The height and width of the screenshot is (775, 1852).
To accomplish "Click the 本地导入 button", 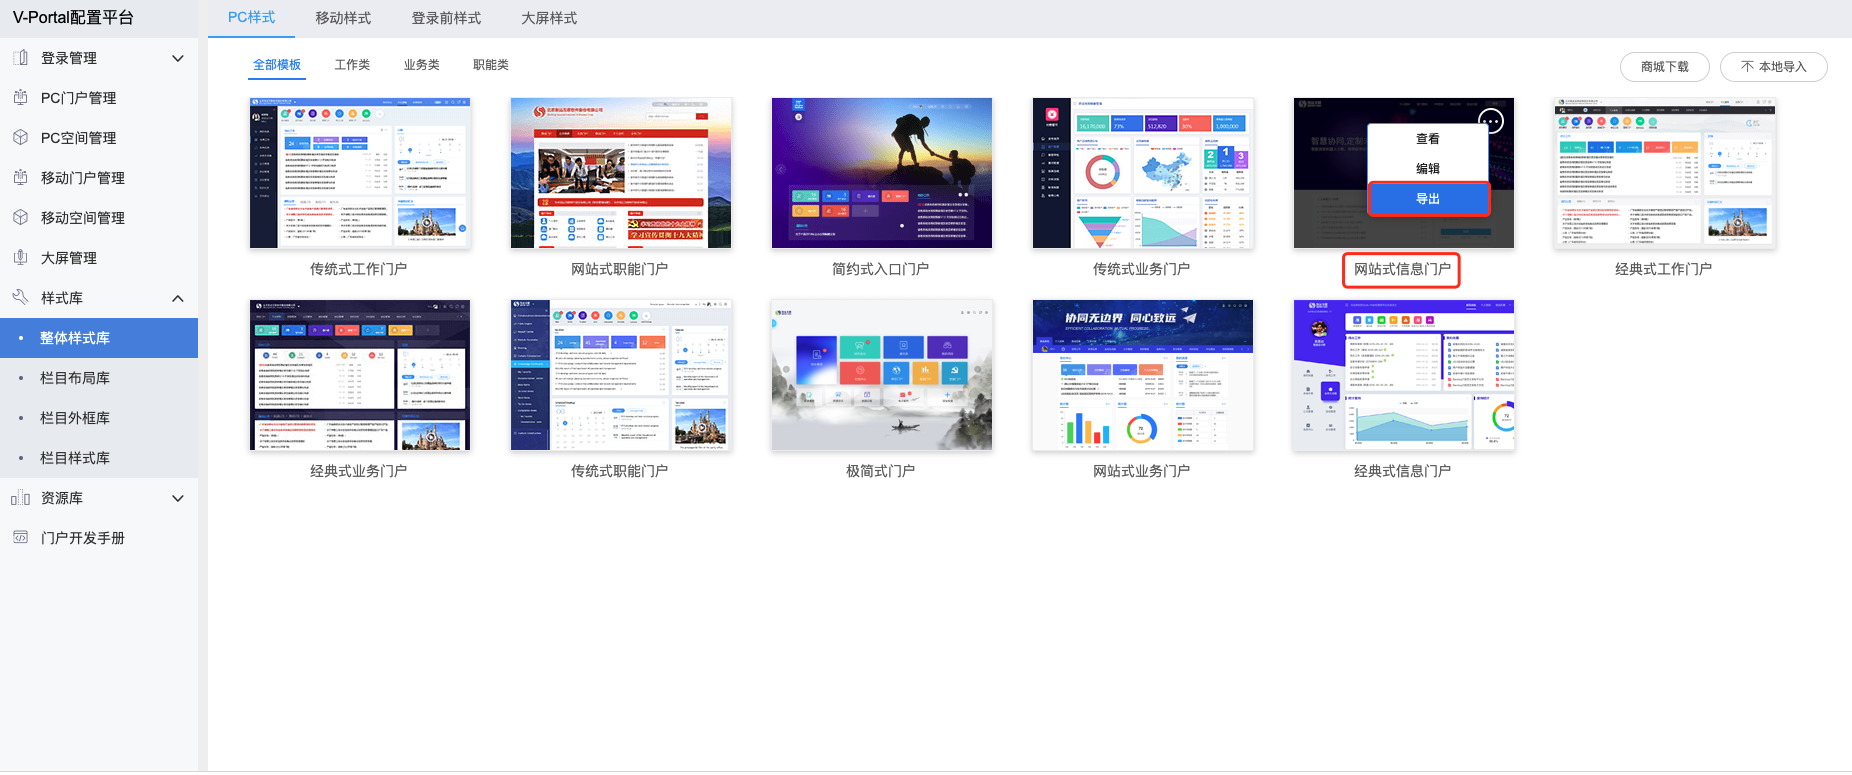I will [x=1773, y=67].
